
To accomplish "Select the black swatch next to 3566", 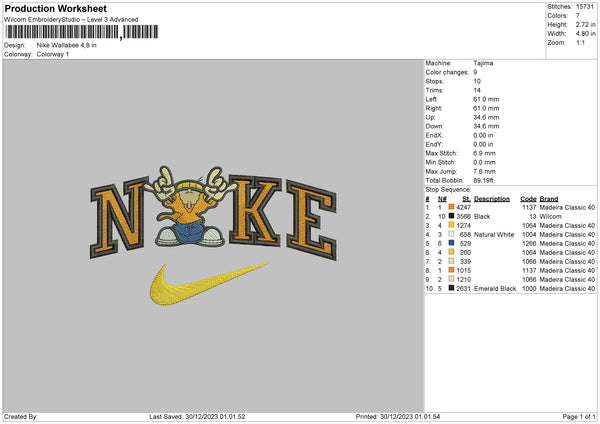I will point(452,216).
